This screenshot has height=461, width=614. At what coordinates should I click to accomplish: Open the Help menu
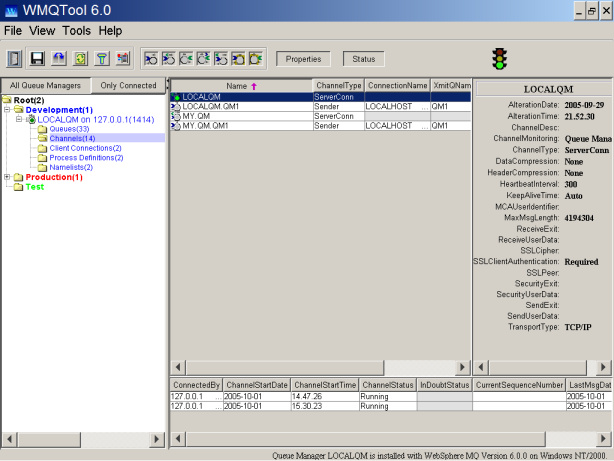110,31
